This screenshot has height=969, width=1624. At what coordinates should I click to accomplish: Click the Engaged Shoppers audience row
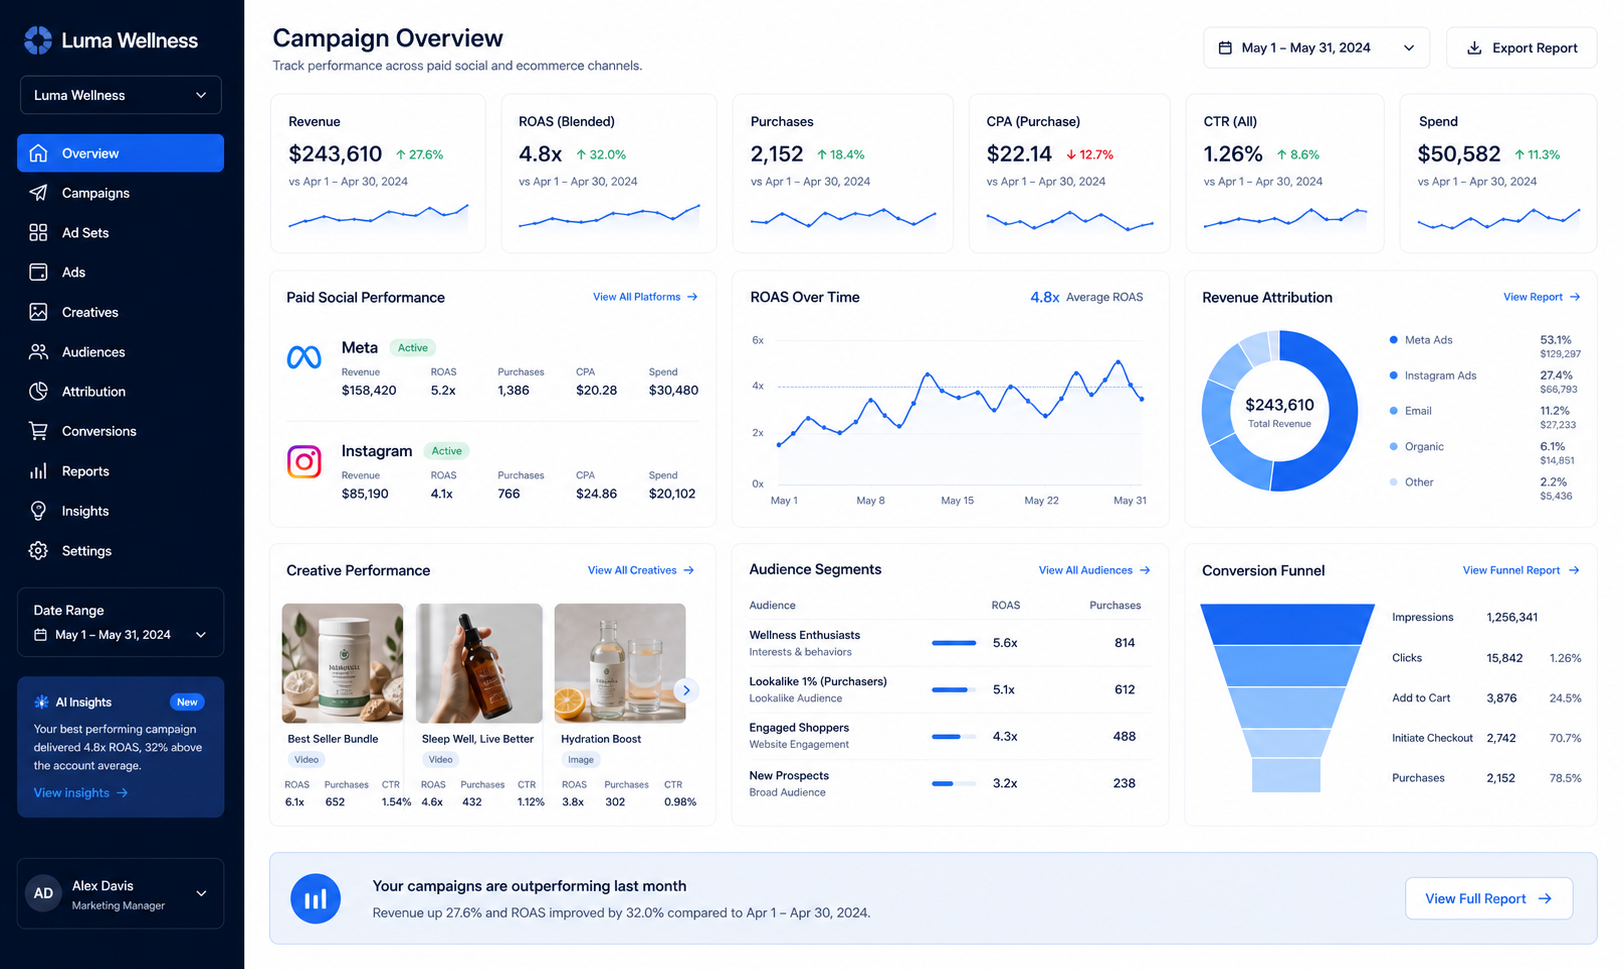[950, 736]
